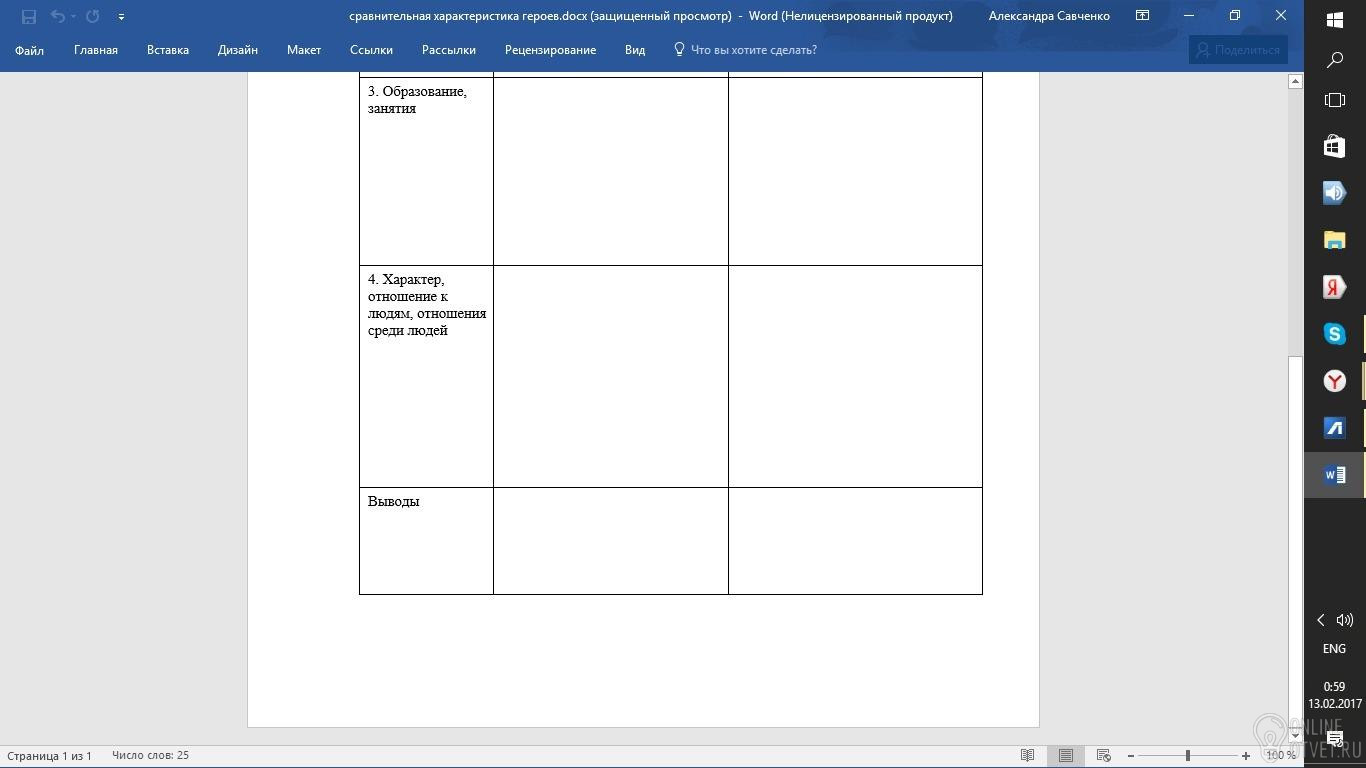Open Skype from the taskbar

(1335, 334)
